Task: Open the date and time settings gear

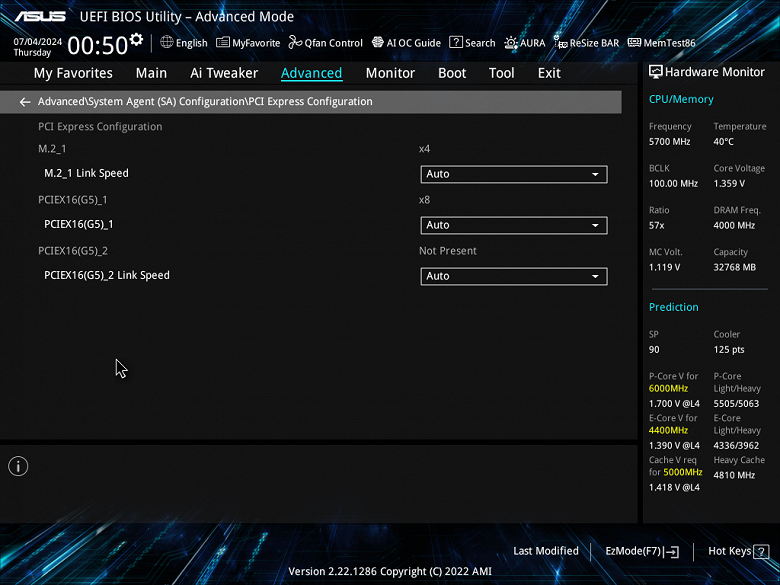Action: tap(136, 39)
